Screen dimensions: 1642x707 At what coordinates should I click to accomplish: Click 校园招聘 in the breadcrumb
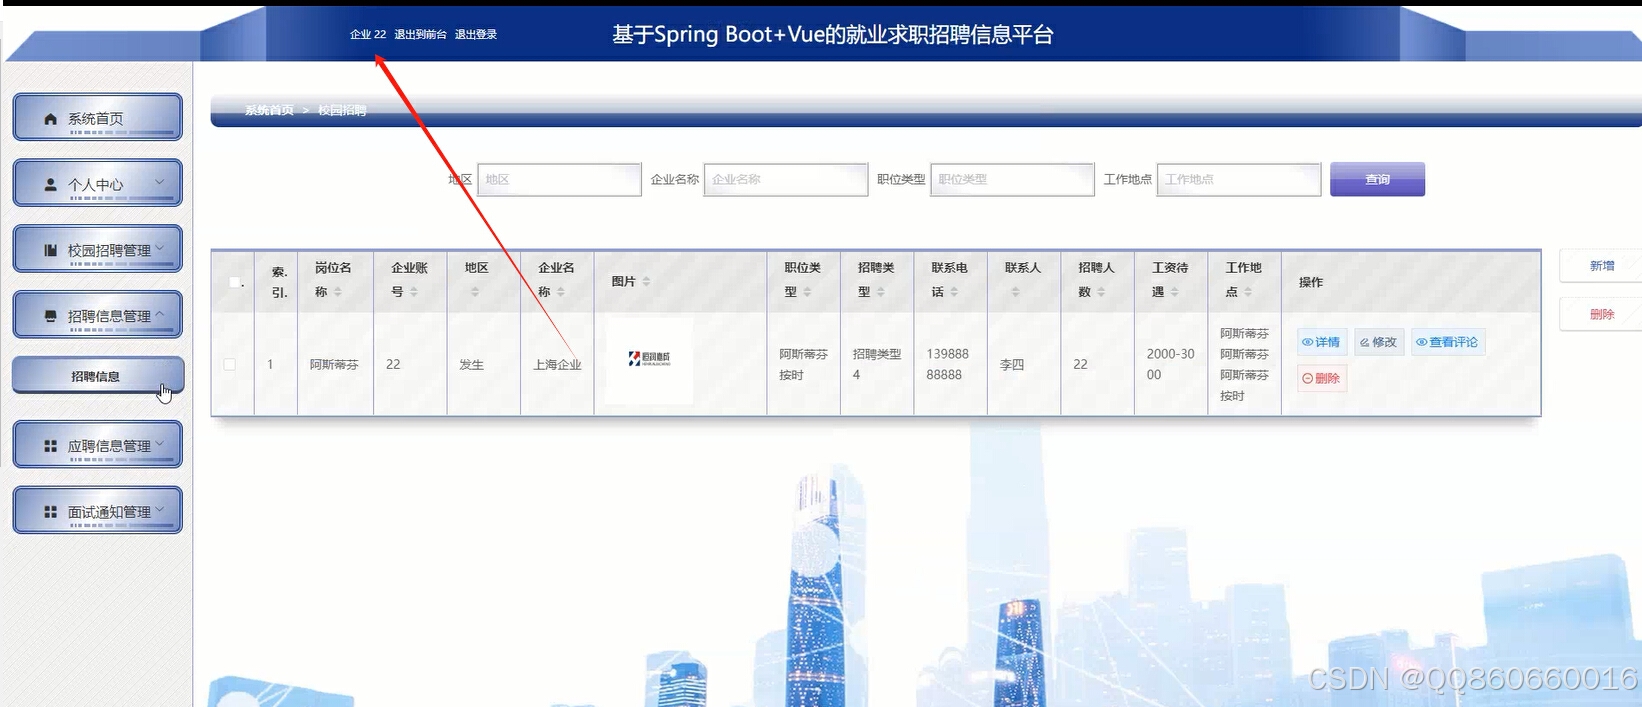coord(342,110)
